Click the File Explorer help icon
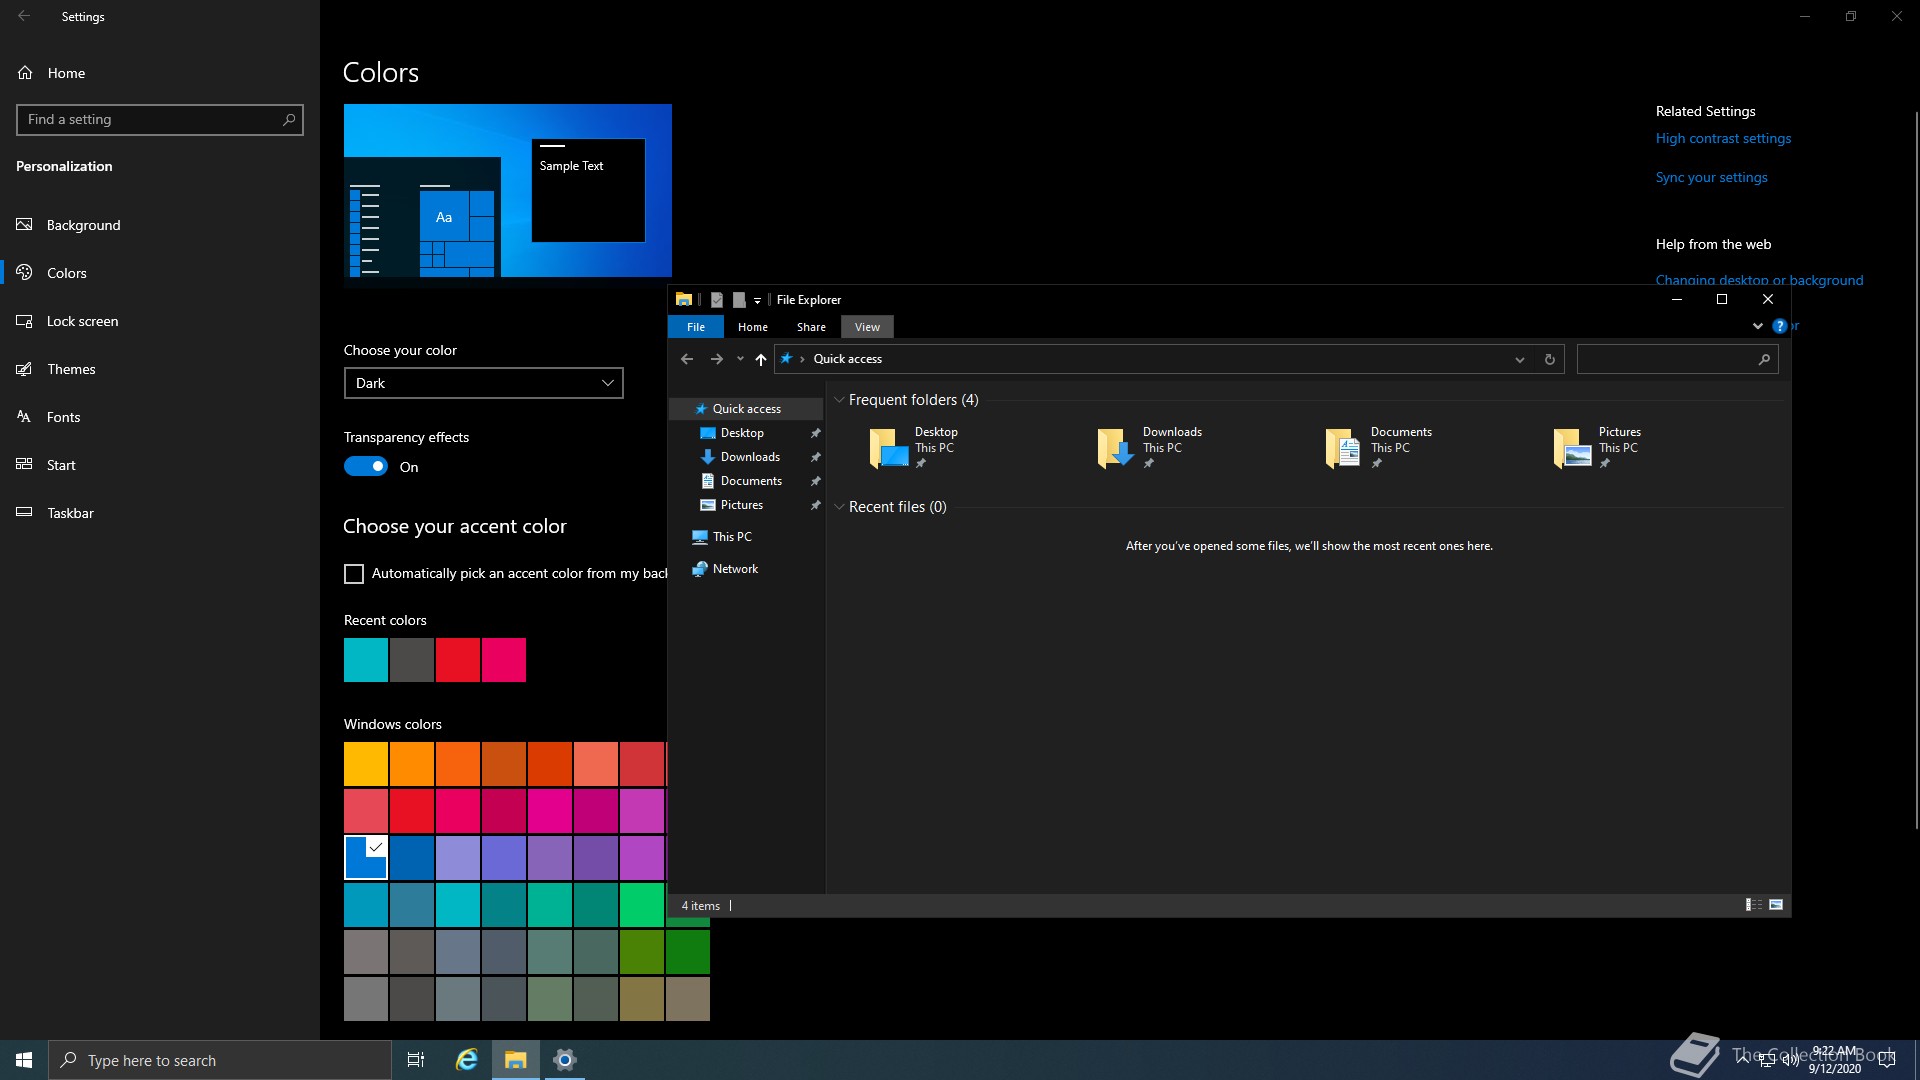1920x1080 pixels. pos(1779,326)
